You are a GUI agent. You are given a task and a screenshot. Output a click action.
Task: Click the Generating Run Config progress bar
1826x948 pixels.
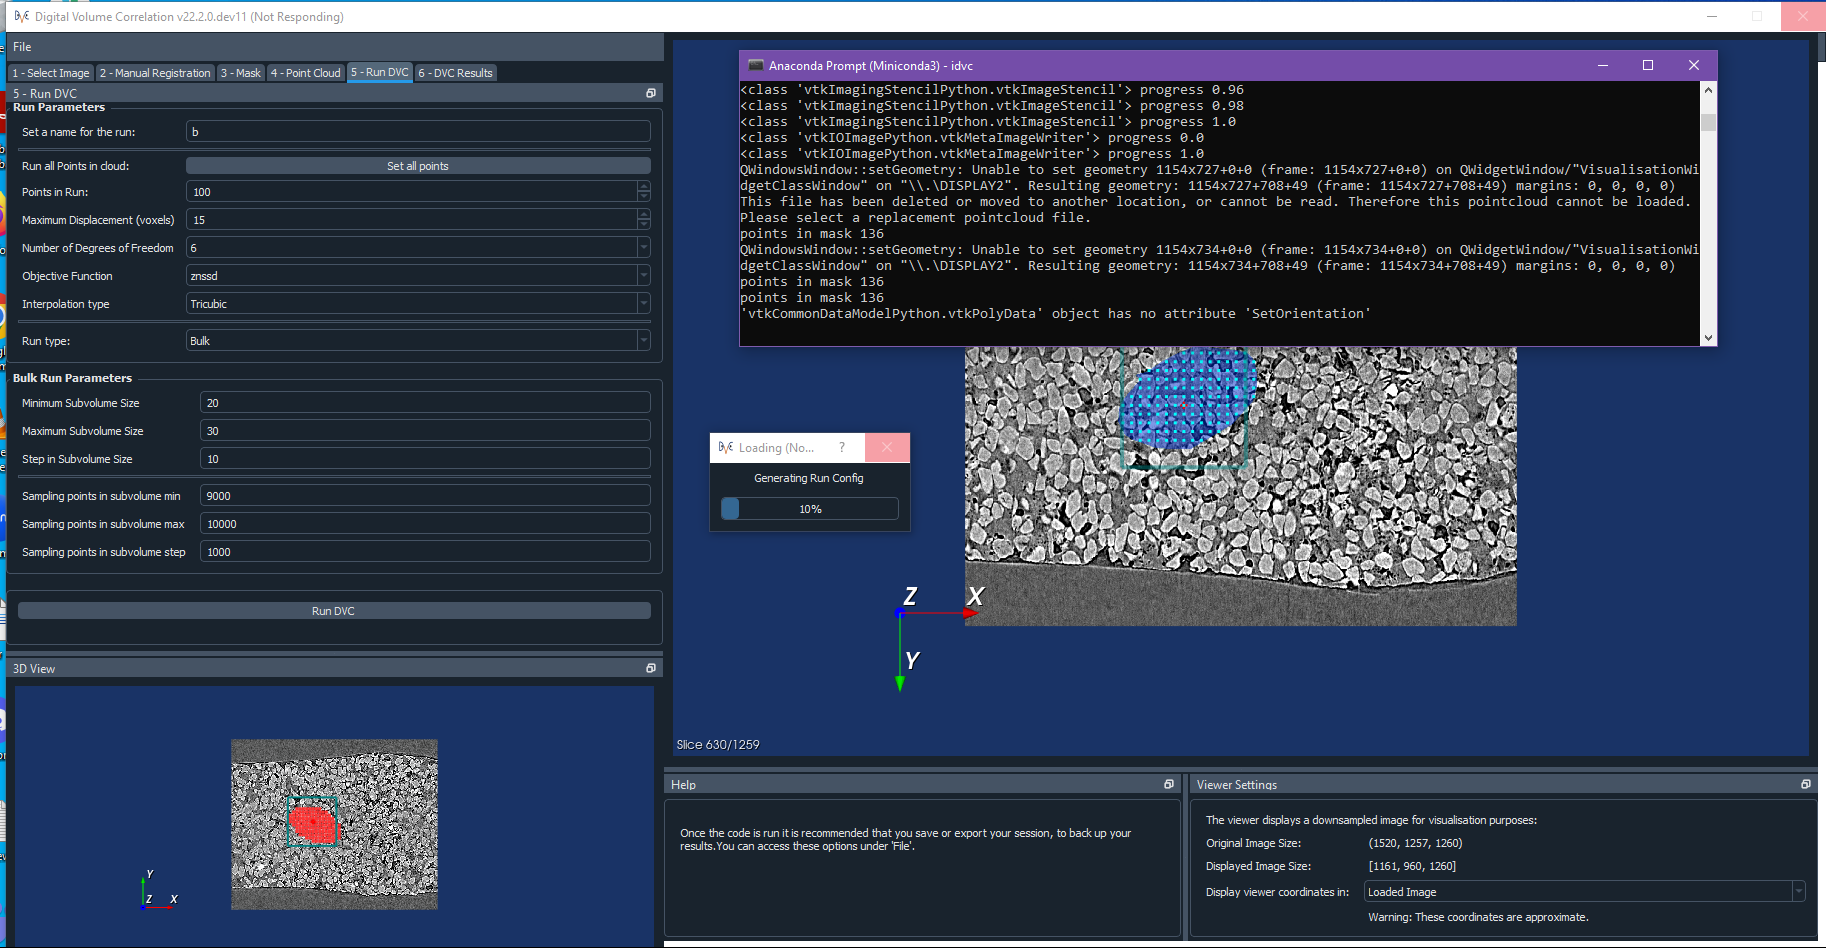tap(808, 508)
